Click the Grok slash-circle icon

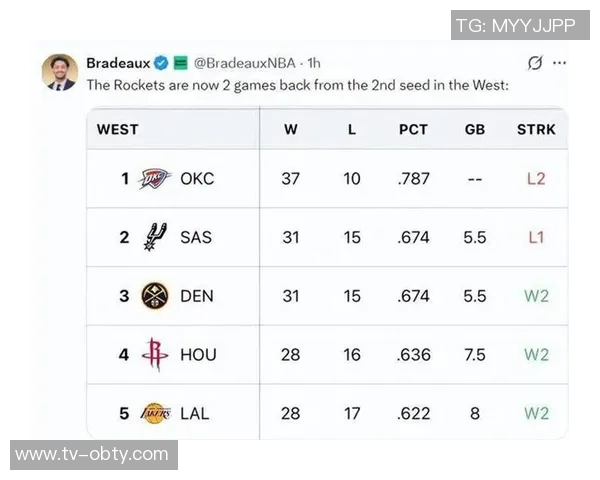click(534, 63)
